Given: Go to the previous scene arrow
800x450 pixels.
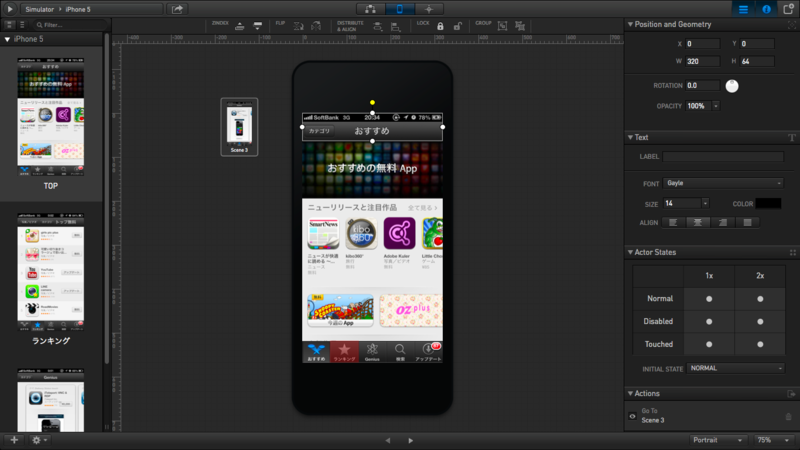Looking at the screenshot, I should click(x=388, y=440).
